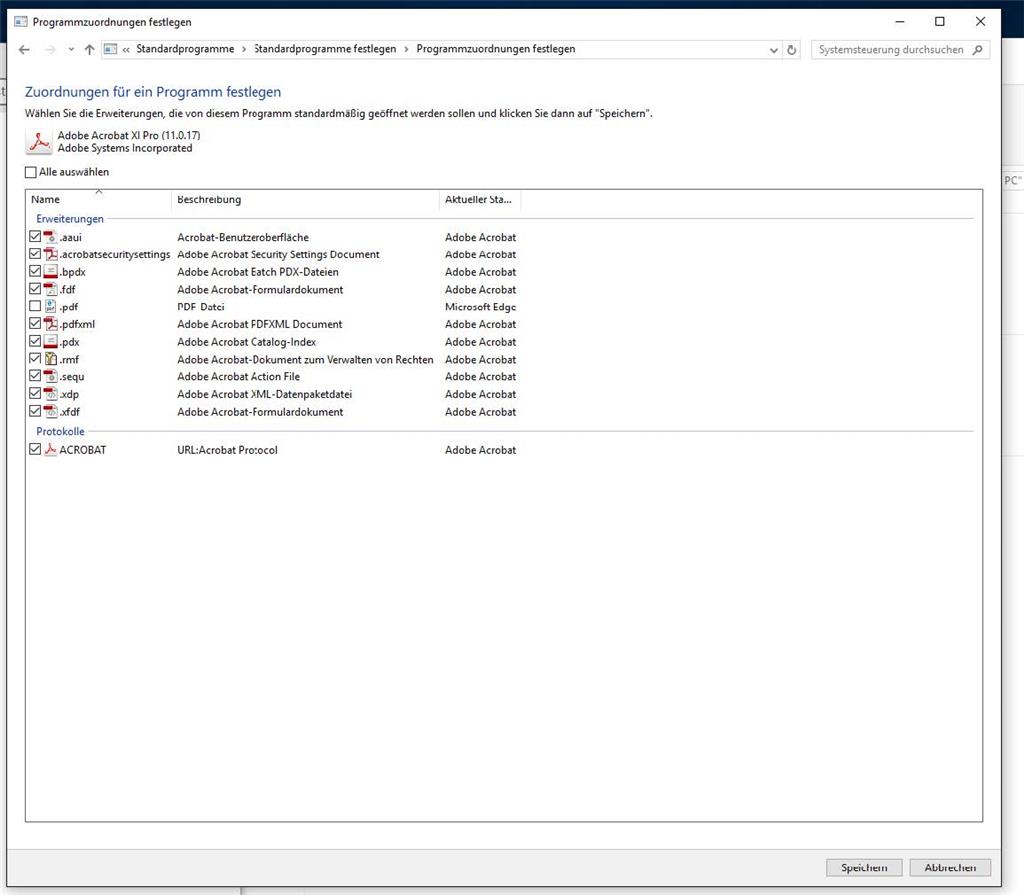Viewport: 1024px width, 895px height.
Task: Click the Speichern button
Action: [864, 868]
